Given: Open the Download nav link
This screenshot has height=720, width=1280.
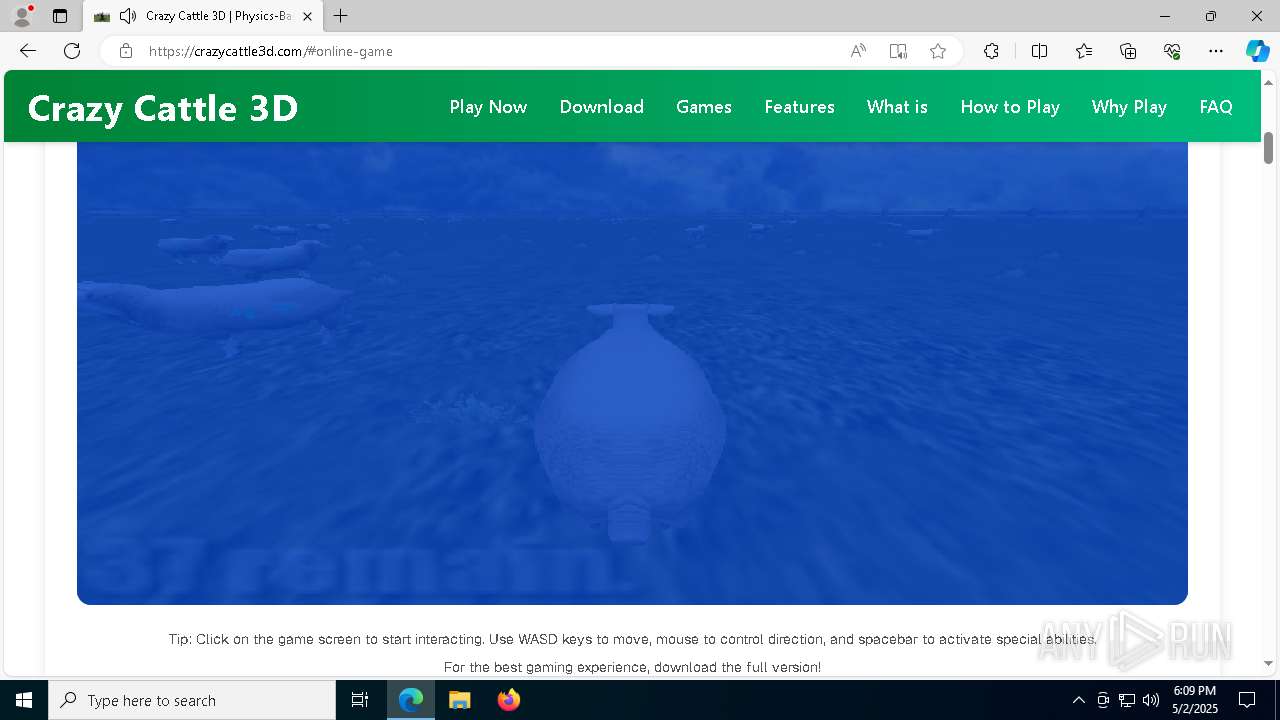Looking at the screenshot, I should coord(602,107).
